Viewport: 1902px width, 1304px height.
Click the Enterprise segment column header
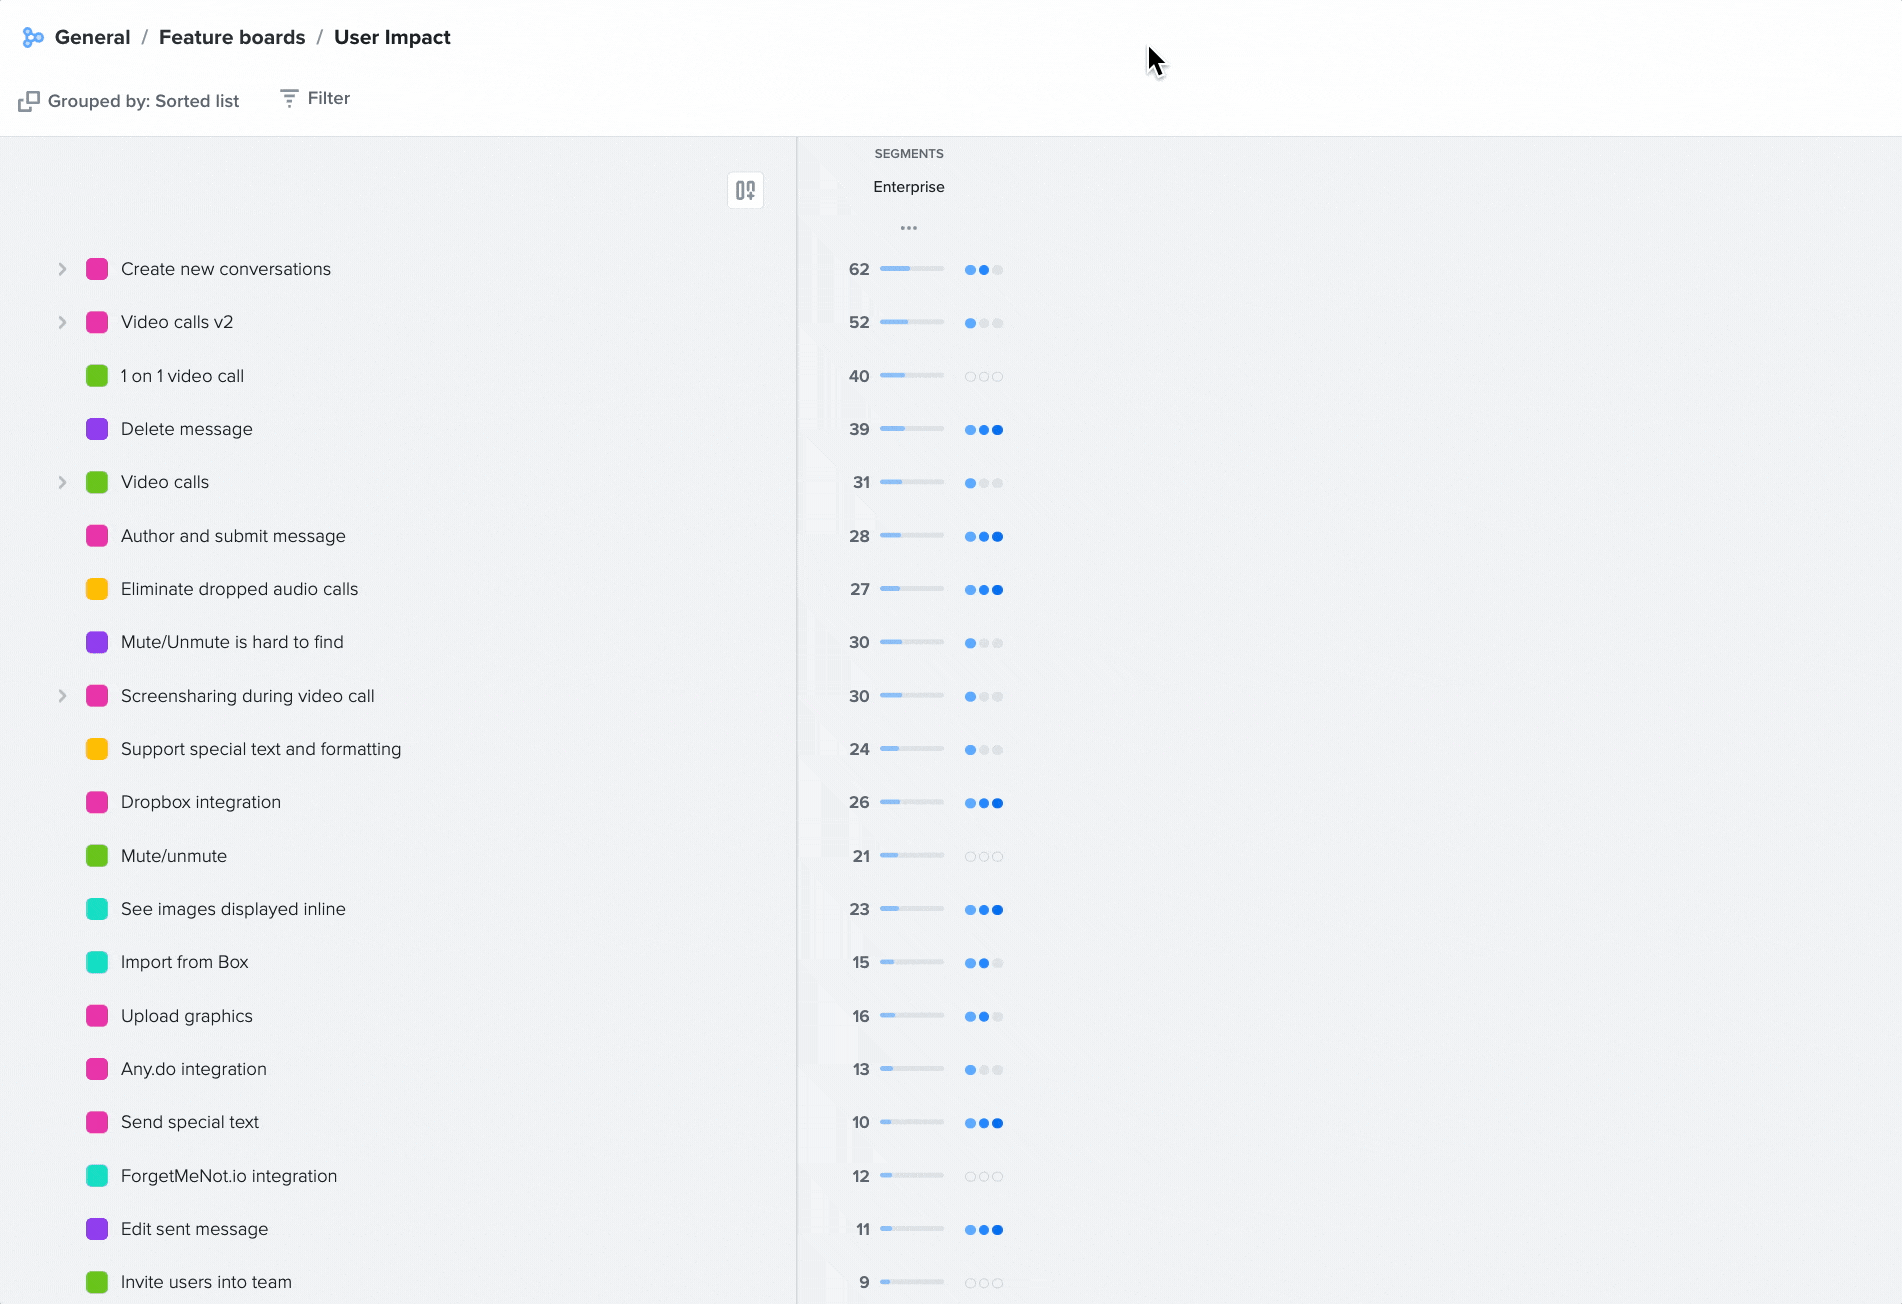[908, 187]
